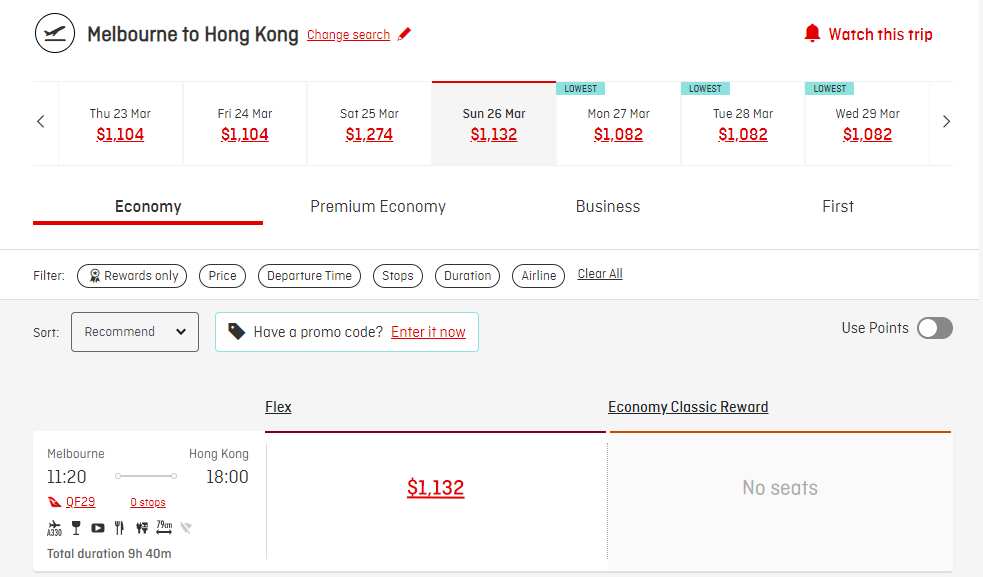Select the $1,132 Flex fare

[435, 488]
